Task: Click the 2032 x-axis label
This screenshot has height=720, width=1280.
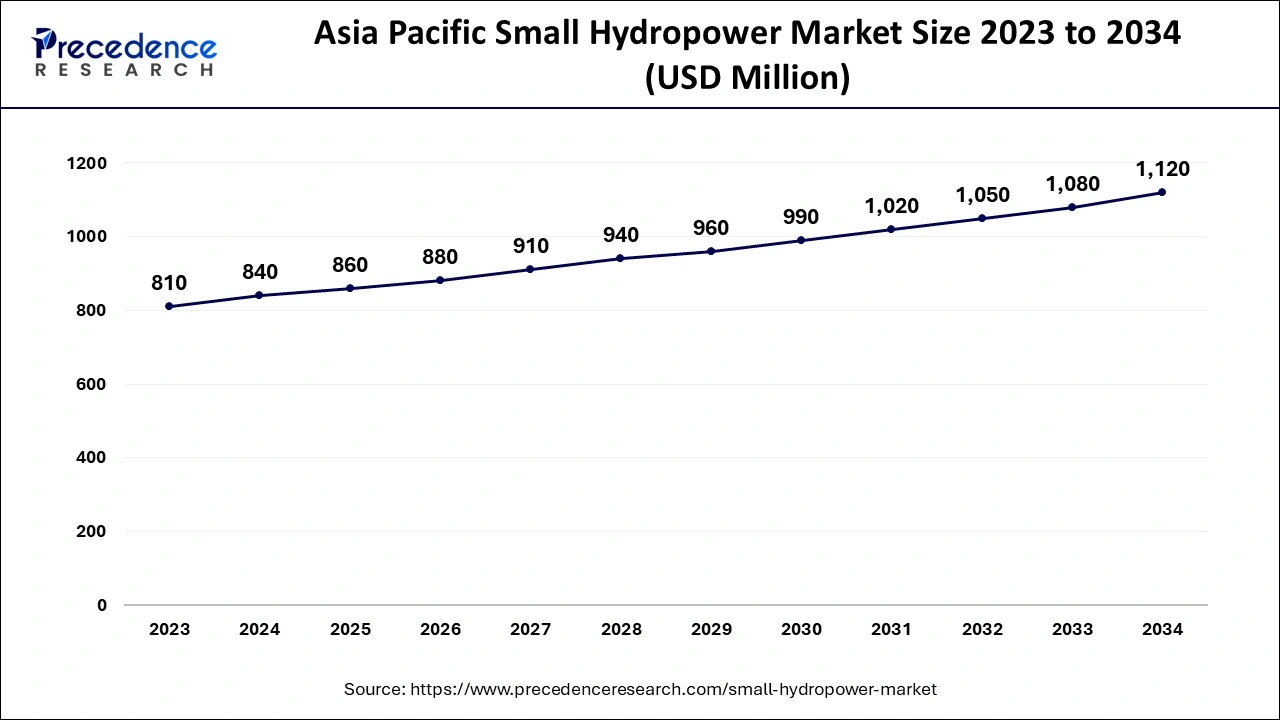Action: [x=982, y=630]
